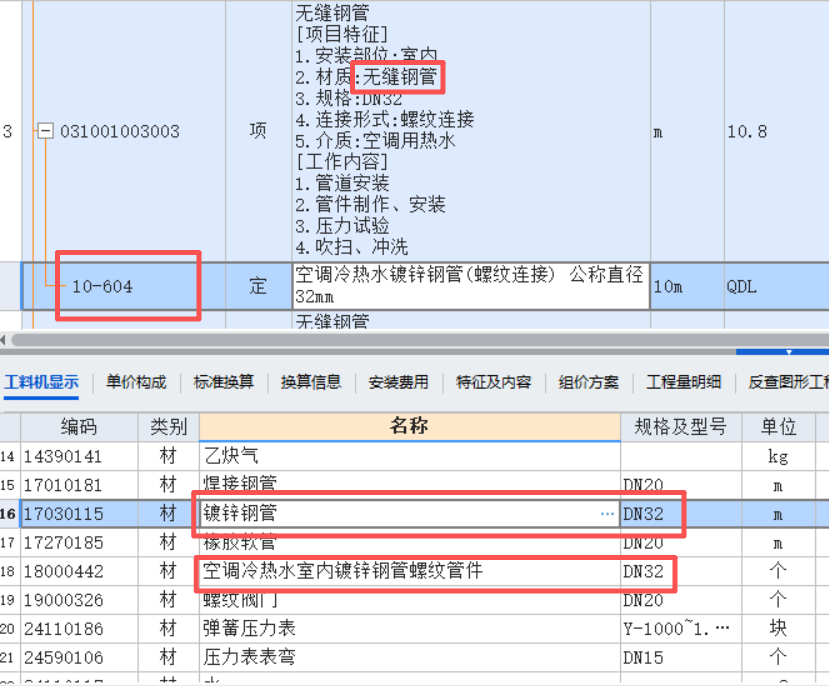The width and height of the screenshot is (829, 686).
Task: Open the ellipsis editor in 镀锌钢管 name cell
Action: click(x=607, y=514)
